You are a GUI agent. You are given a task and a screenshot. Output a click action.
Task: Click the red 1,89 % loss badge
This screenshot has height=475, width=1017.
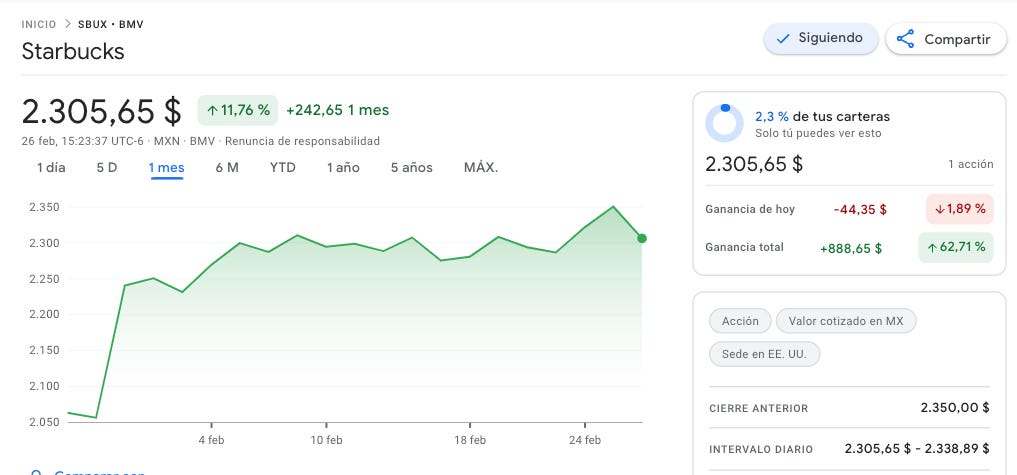959,209
